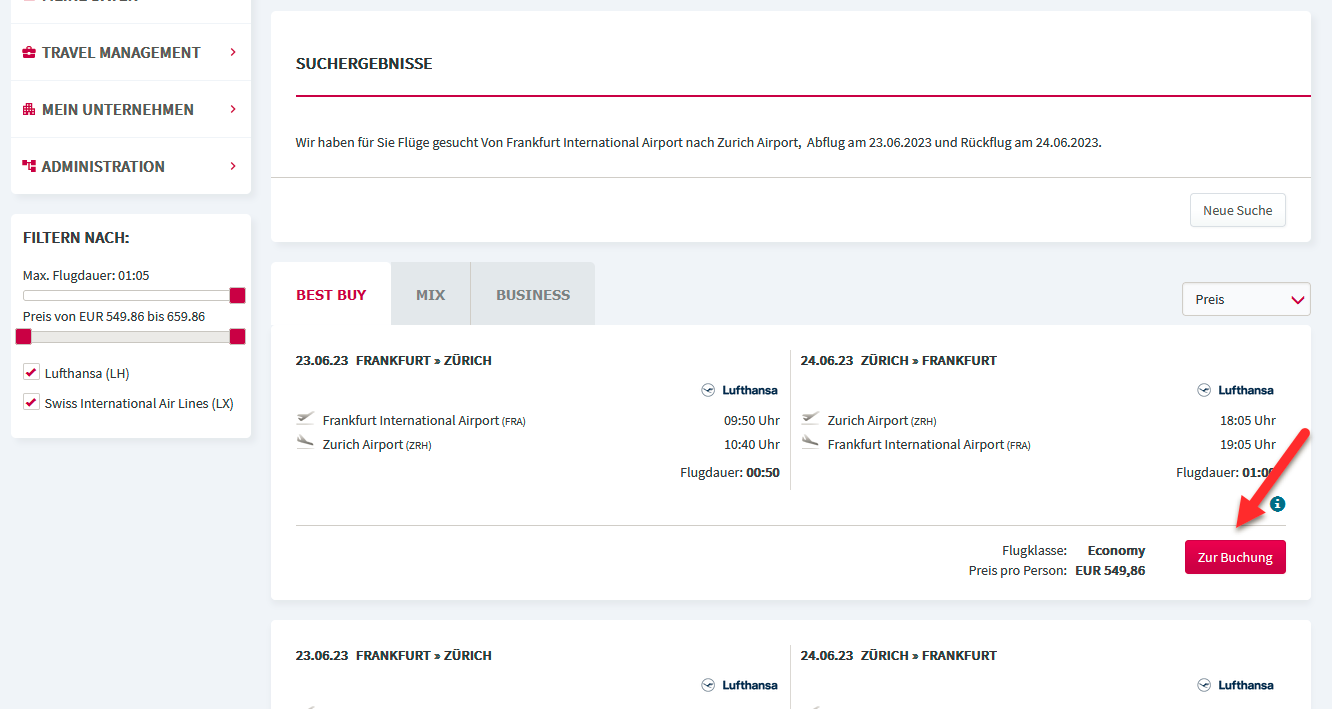
Task: Click the Max. Flugdauer slider handle
Action: [237, 295]
